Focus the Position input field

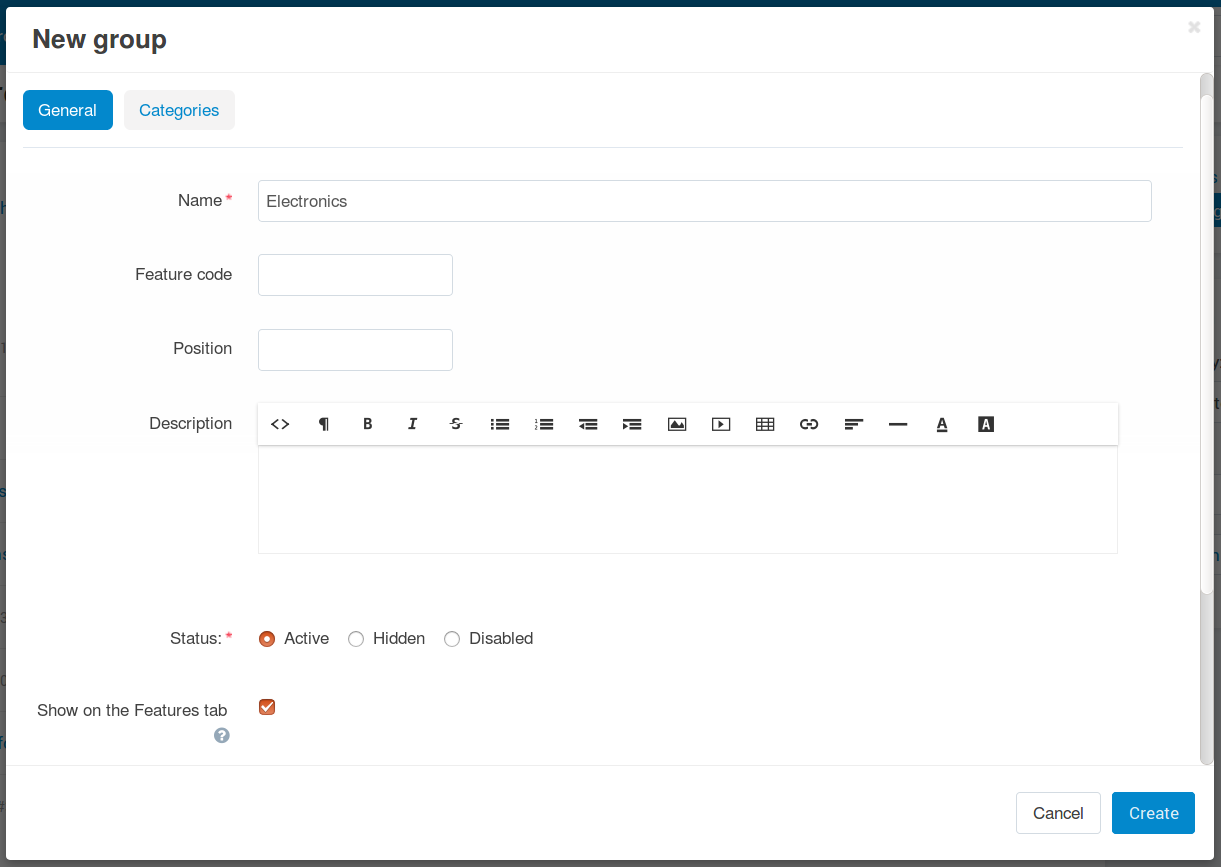(x=355, y=350)
